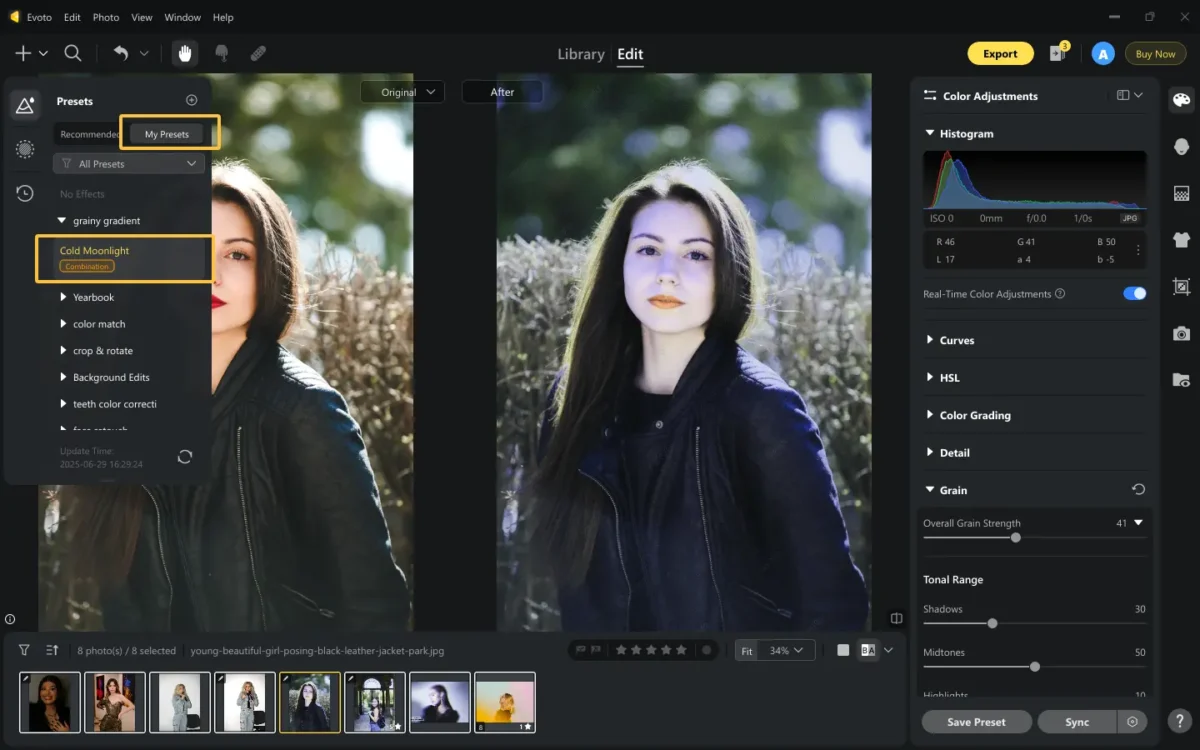
Task: Add a new preset with the plus circle
Action: (x=192, y=100)
